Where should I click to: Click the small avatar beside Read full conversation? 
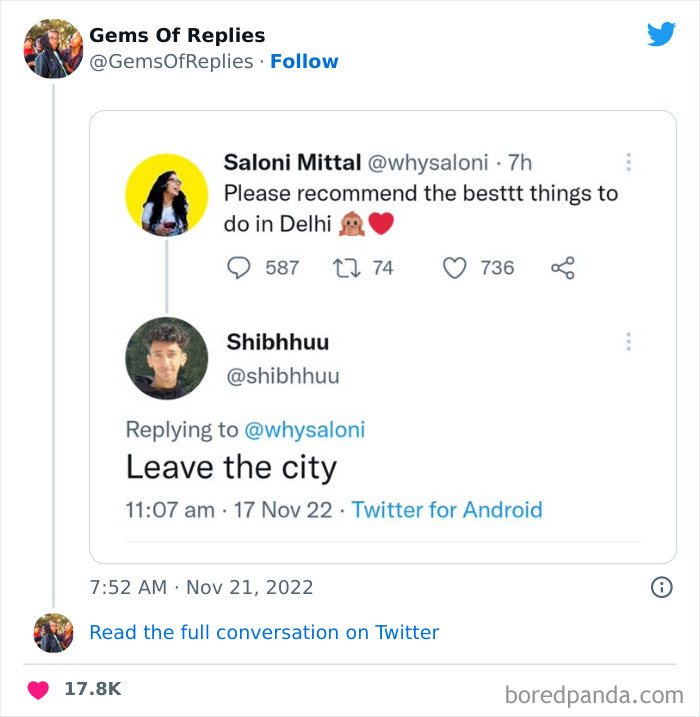[53, 632]
